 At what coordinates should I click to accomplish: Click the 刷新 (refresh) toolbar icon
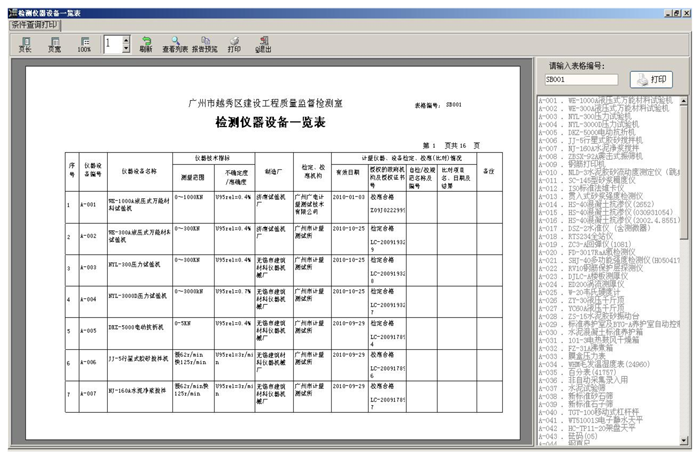pos(146,42)
